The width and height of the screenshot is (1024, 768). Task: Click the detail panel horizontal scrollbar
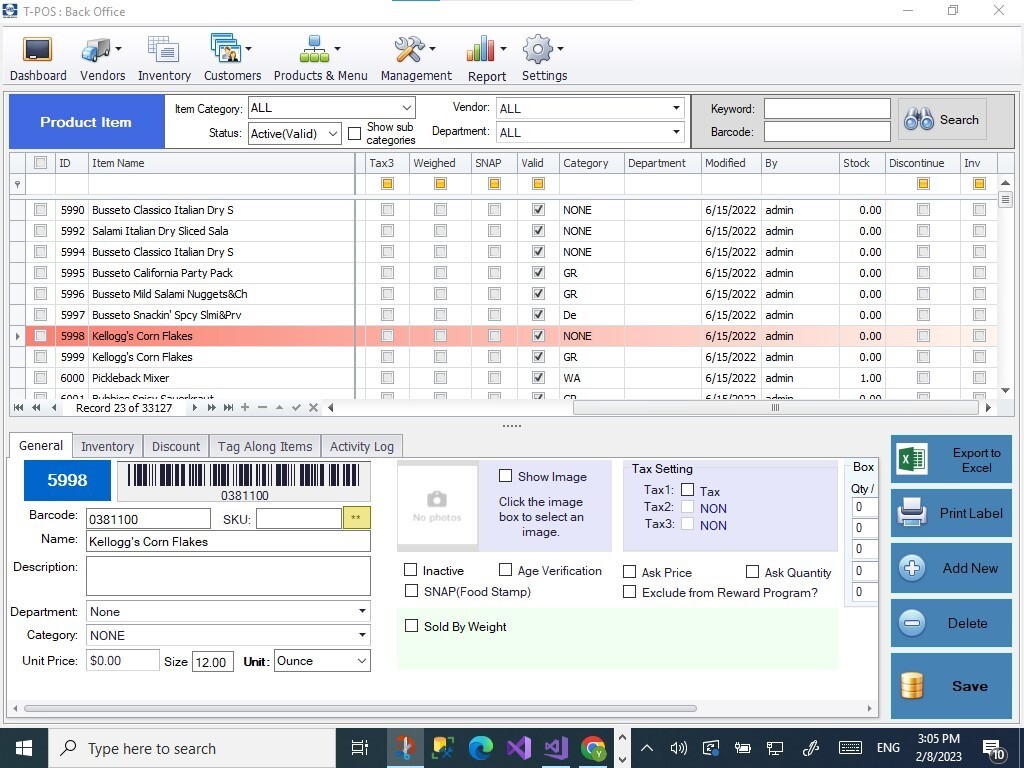(360, 708)
